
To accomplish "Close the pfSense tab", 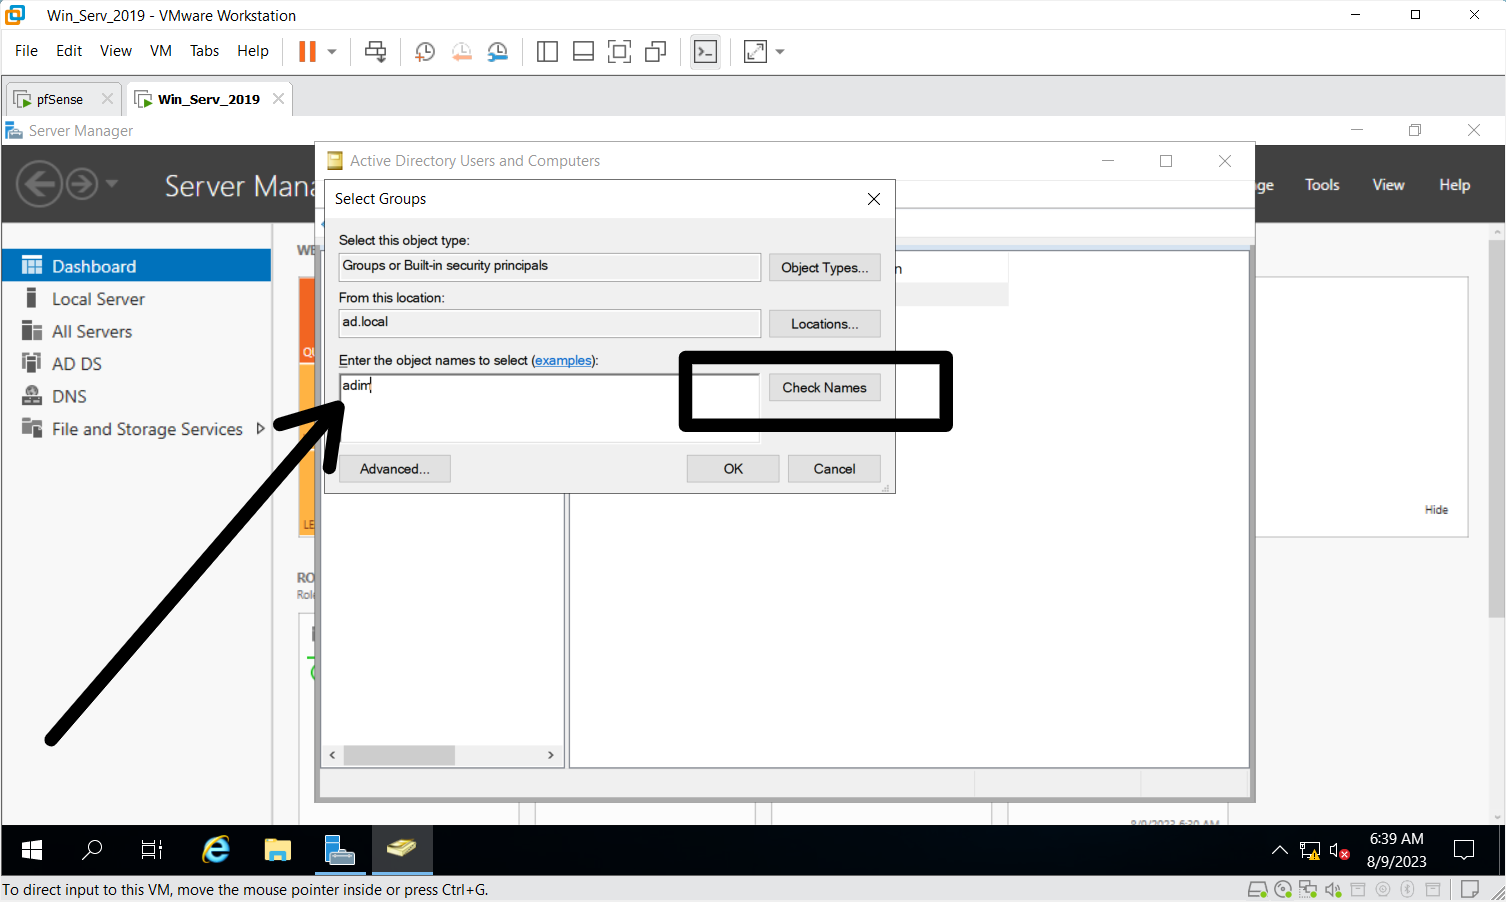I will tap(107, 99).
